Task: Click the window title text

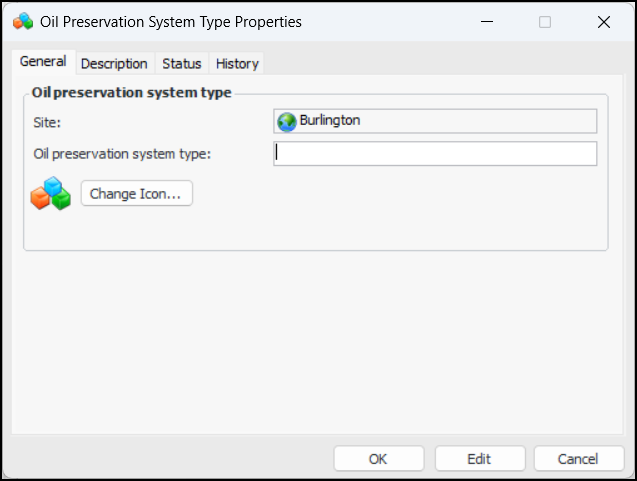Action: (x=170, y=21)
